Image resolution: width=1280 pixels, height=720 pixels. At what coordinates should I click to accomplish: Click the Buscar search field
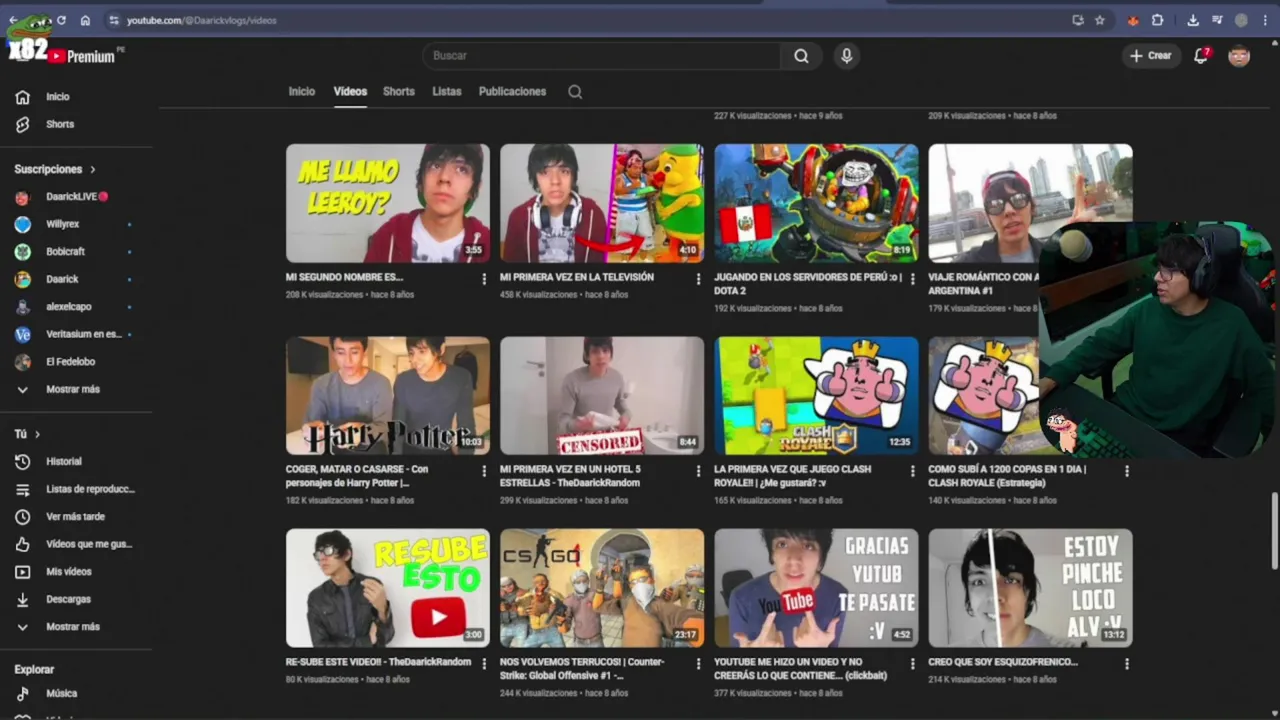coord(602,56)
